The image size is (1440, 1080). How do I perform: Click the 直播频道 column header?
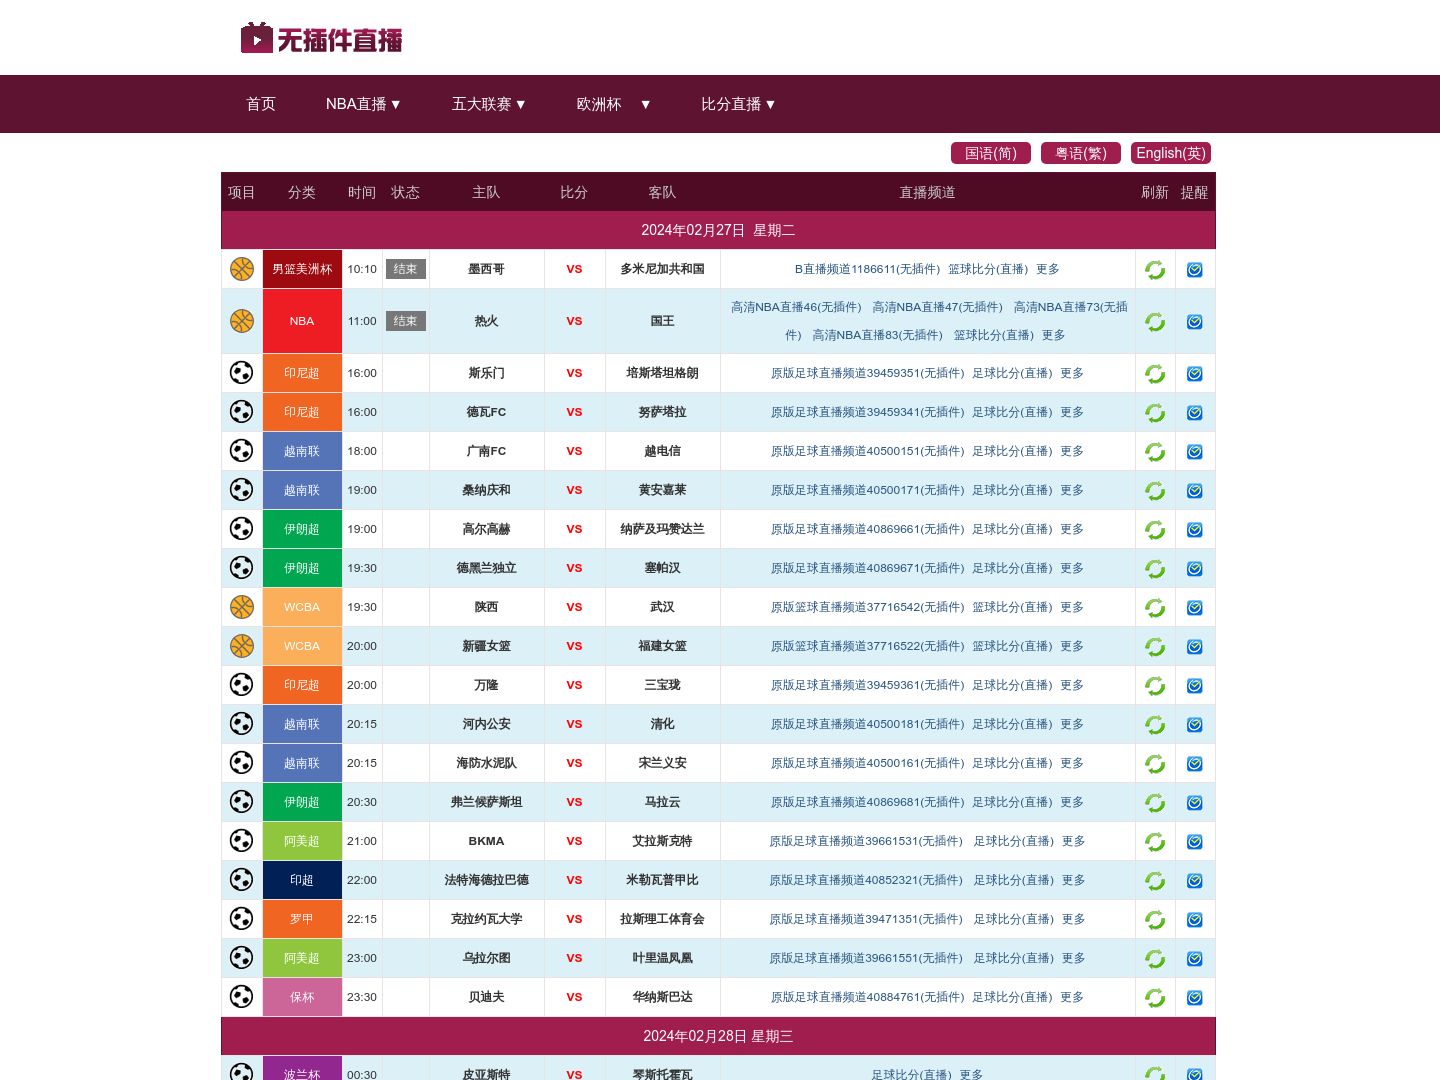coord(927,192)
